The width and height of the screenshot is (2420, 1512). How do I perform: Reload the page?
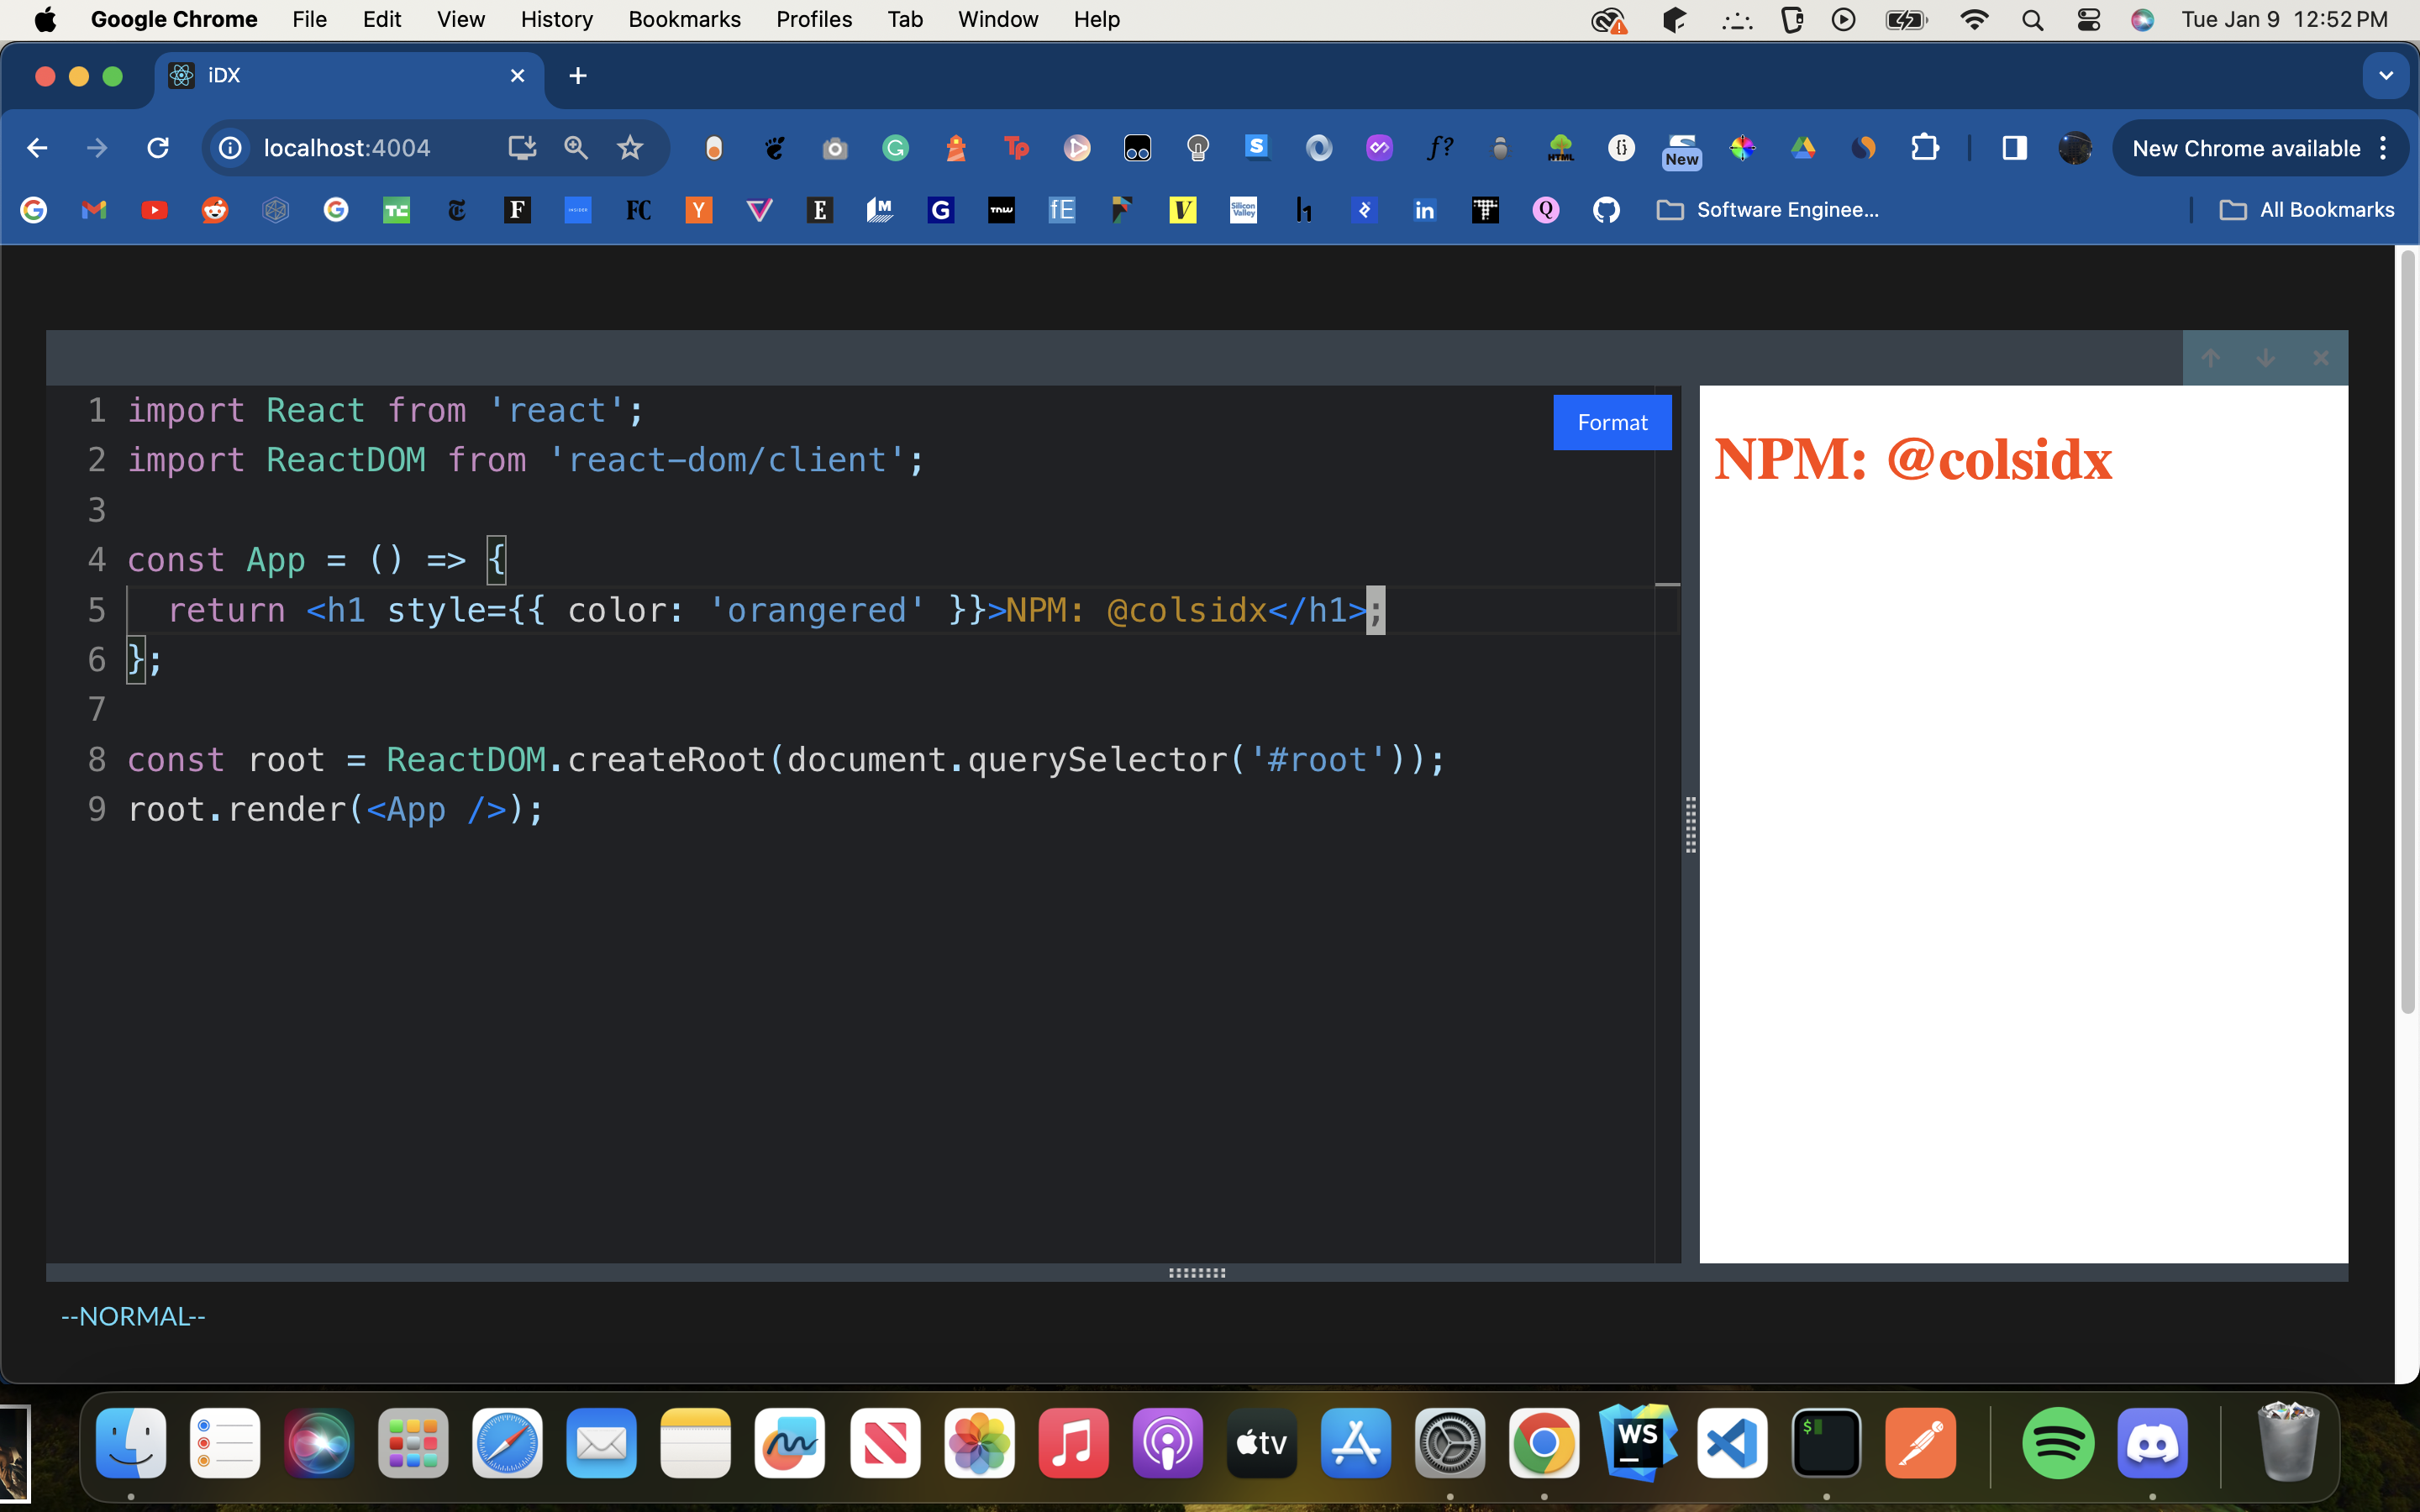158,148
